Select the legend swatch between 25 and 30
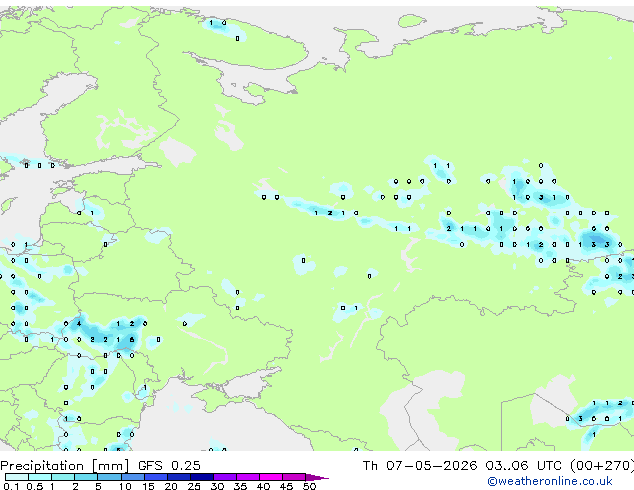Image resolution: width=634 pixels, height=490 pixels. [x=201, y=477]
